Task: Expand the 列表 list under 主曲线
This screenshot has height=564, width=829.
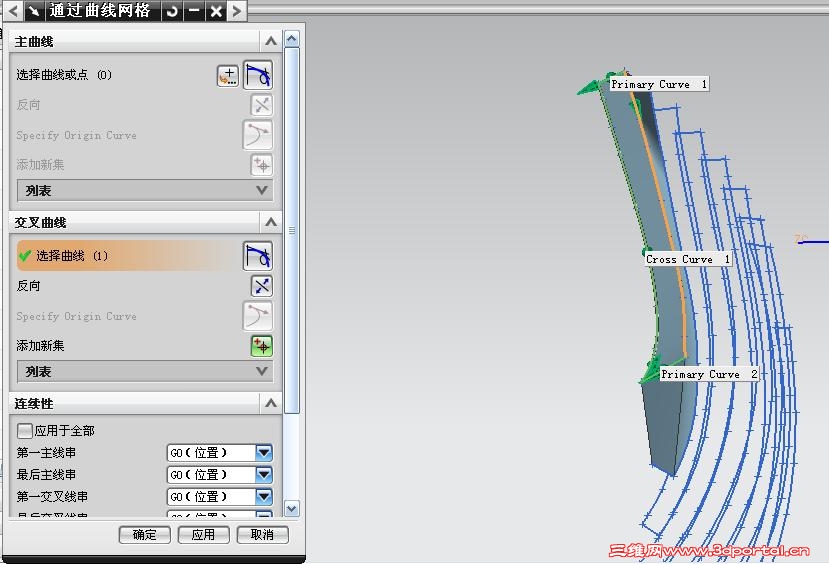Action: tap(145, 190)
